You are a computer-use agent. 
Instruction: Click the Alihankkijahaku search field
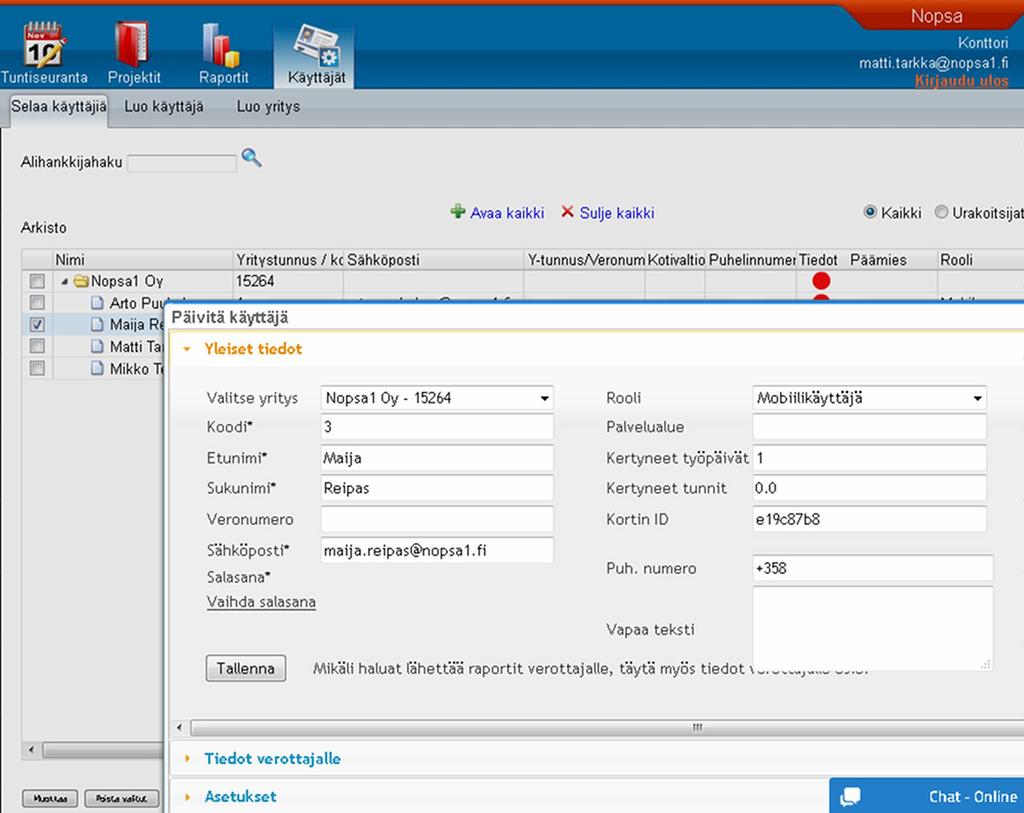[x=182, y=163]
